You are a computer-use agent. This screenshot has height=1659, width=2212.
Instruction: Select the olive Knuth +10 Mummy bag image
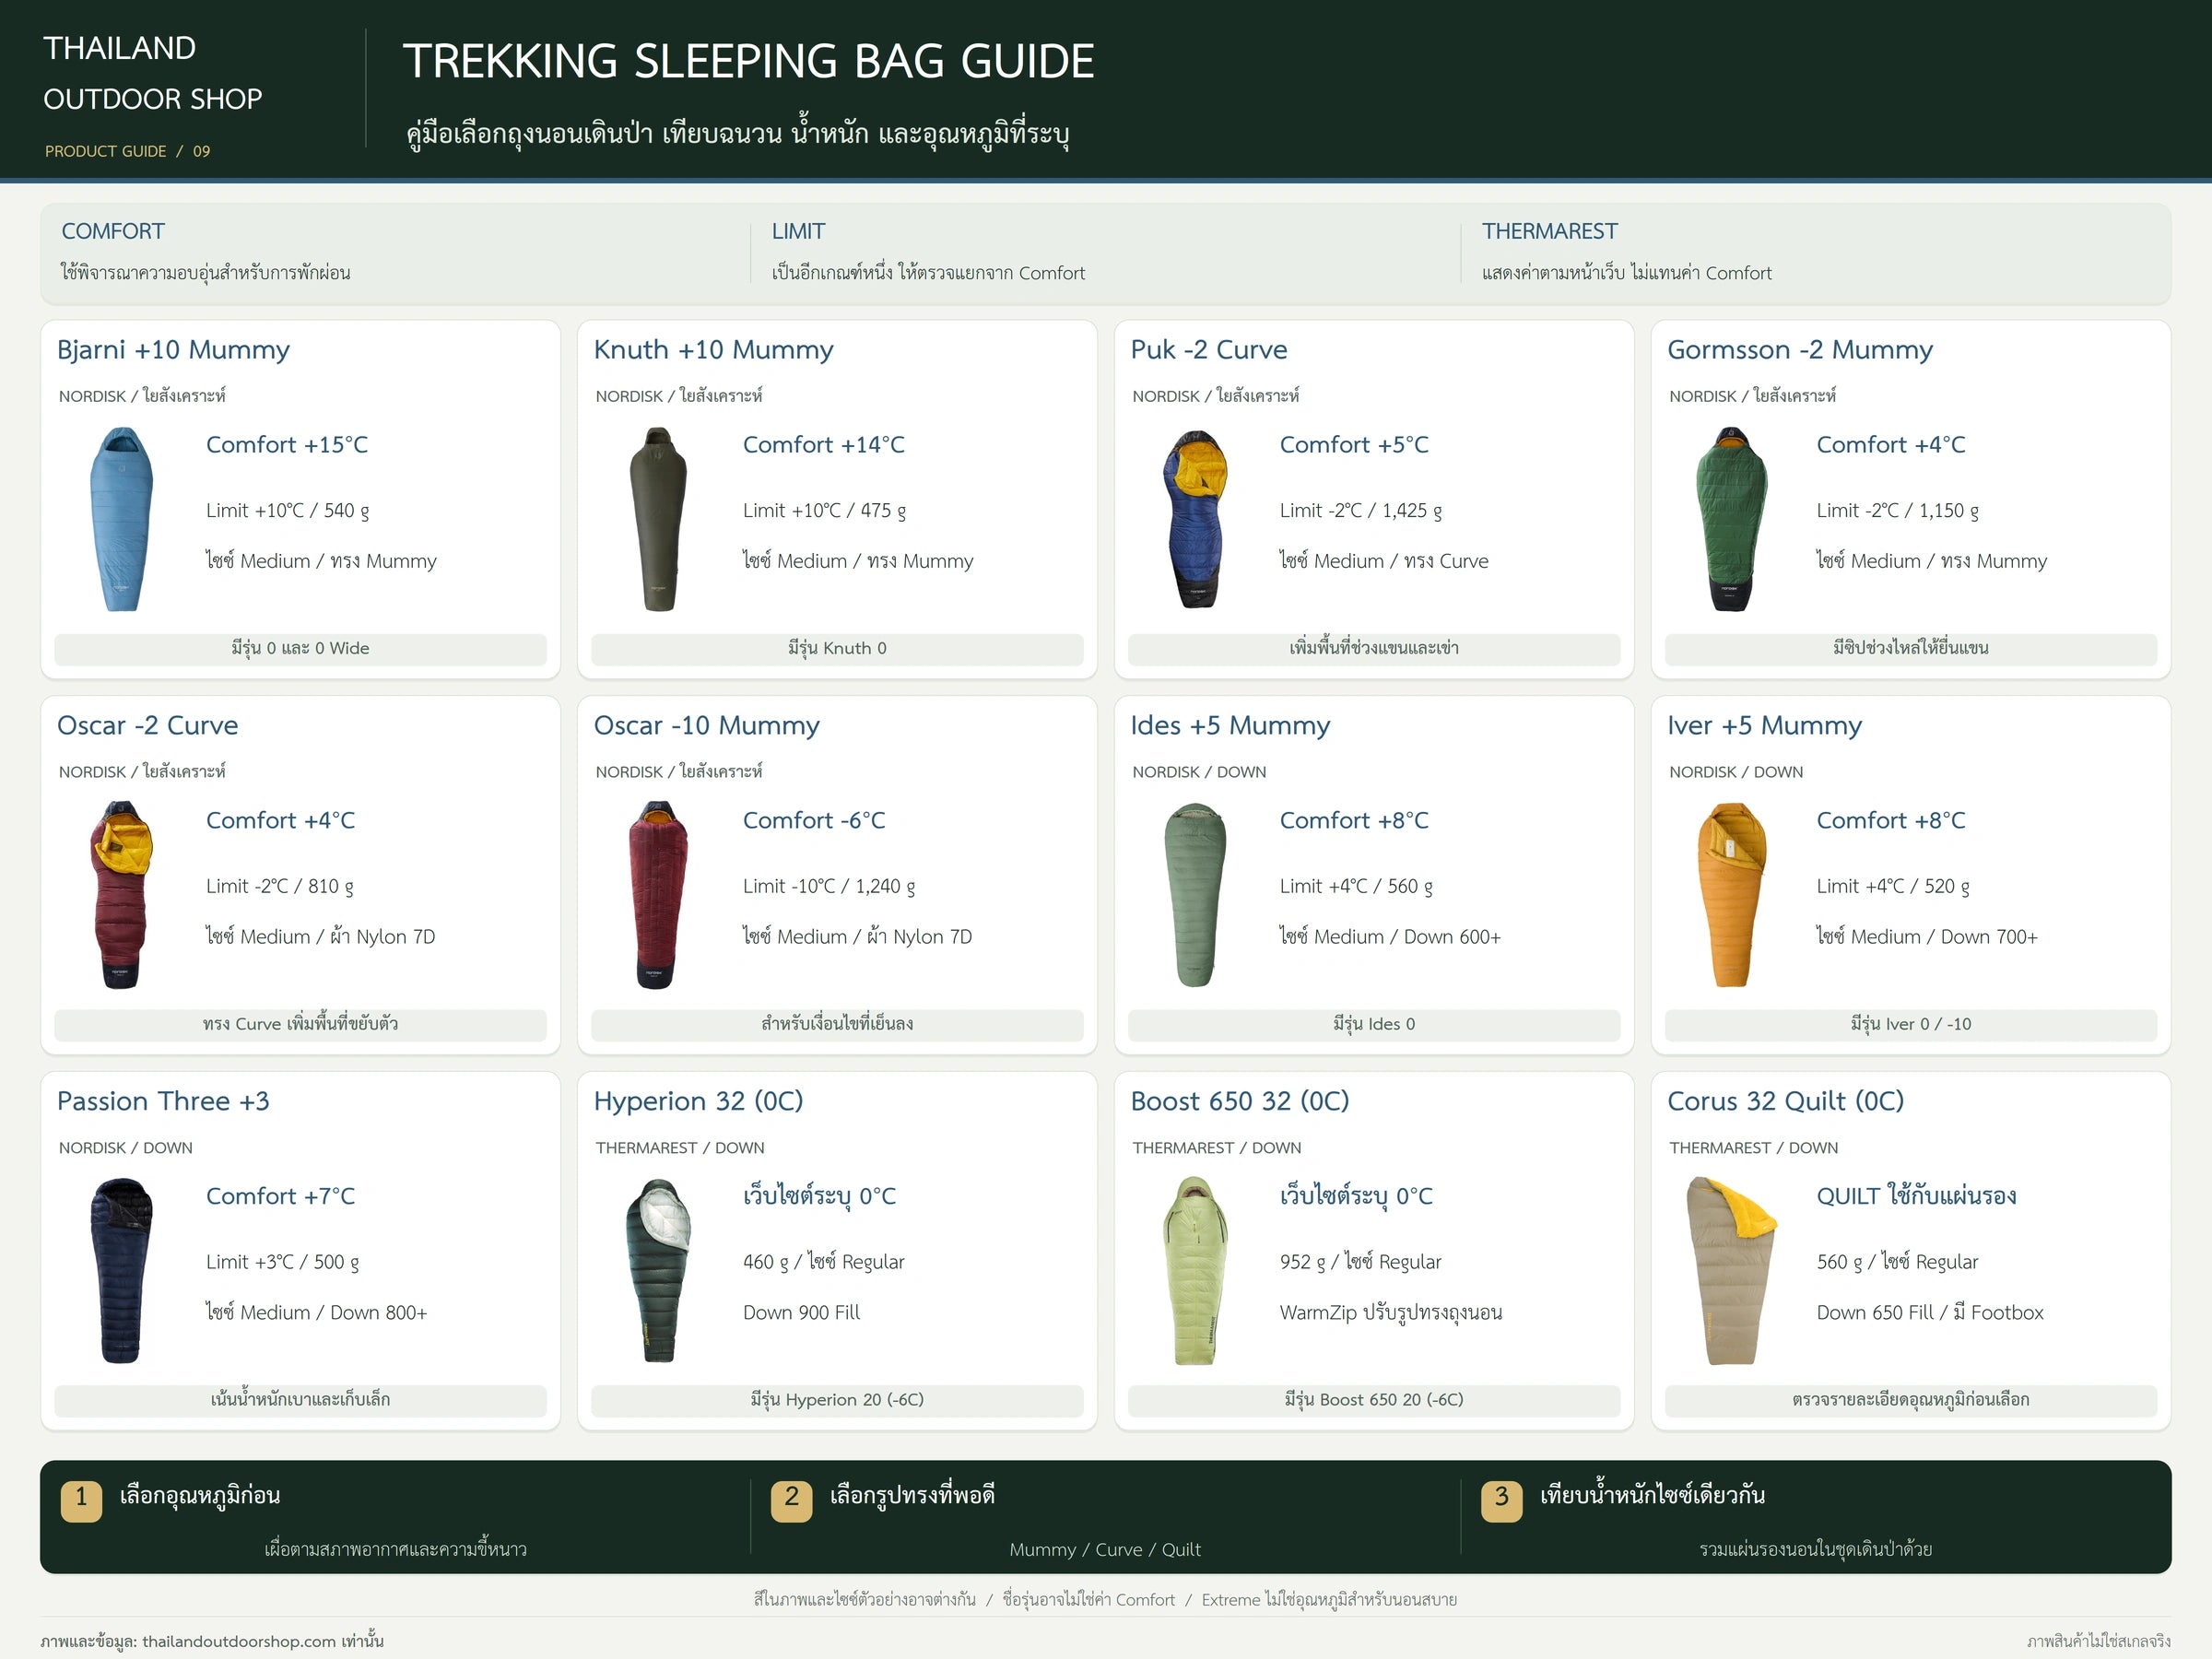tap(658, 519)
